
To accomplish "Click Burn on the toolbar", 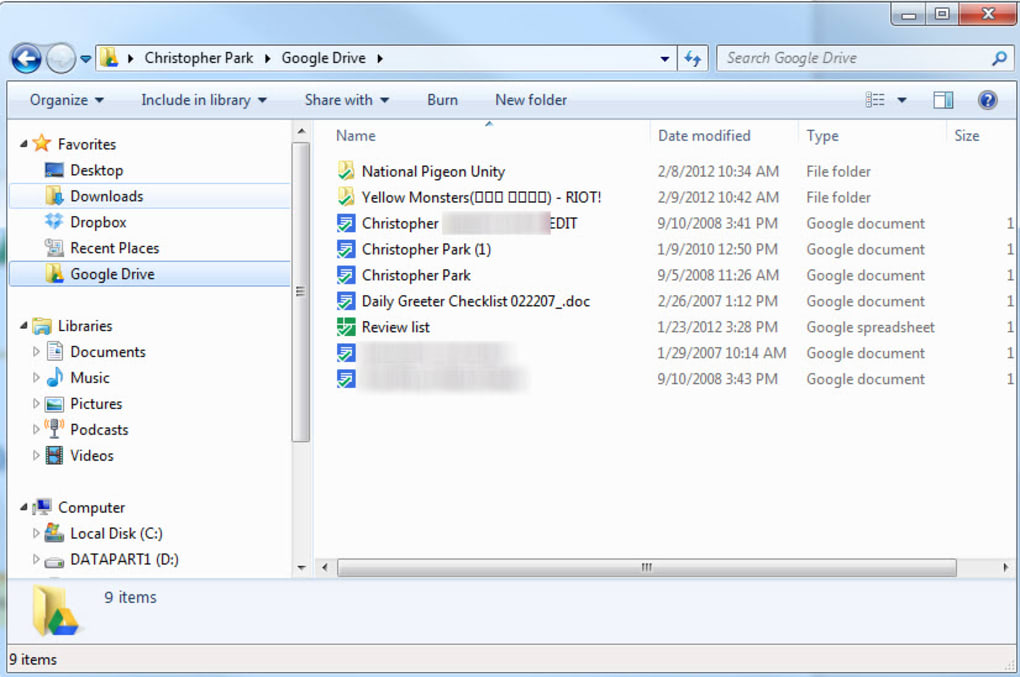I will (442, 99).
